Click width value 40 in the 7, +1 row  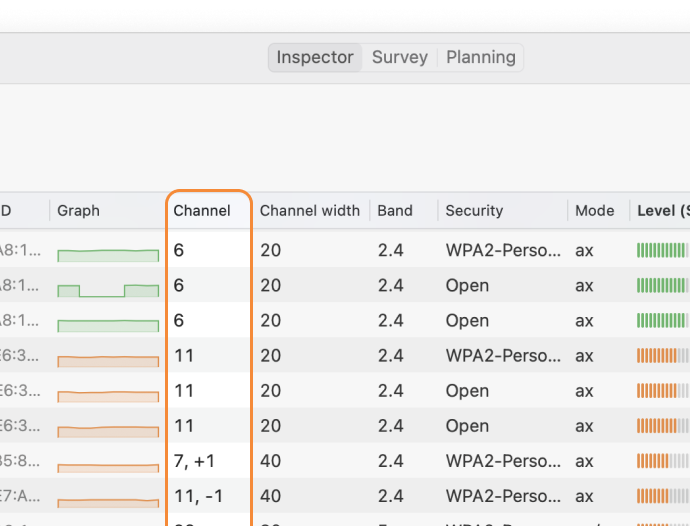[x=270, y=461]
